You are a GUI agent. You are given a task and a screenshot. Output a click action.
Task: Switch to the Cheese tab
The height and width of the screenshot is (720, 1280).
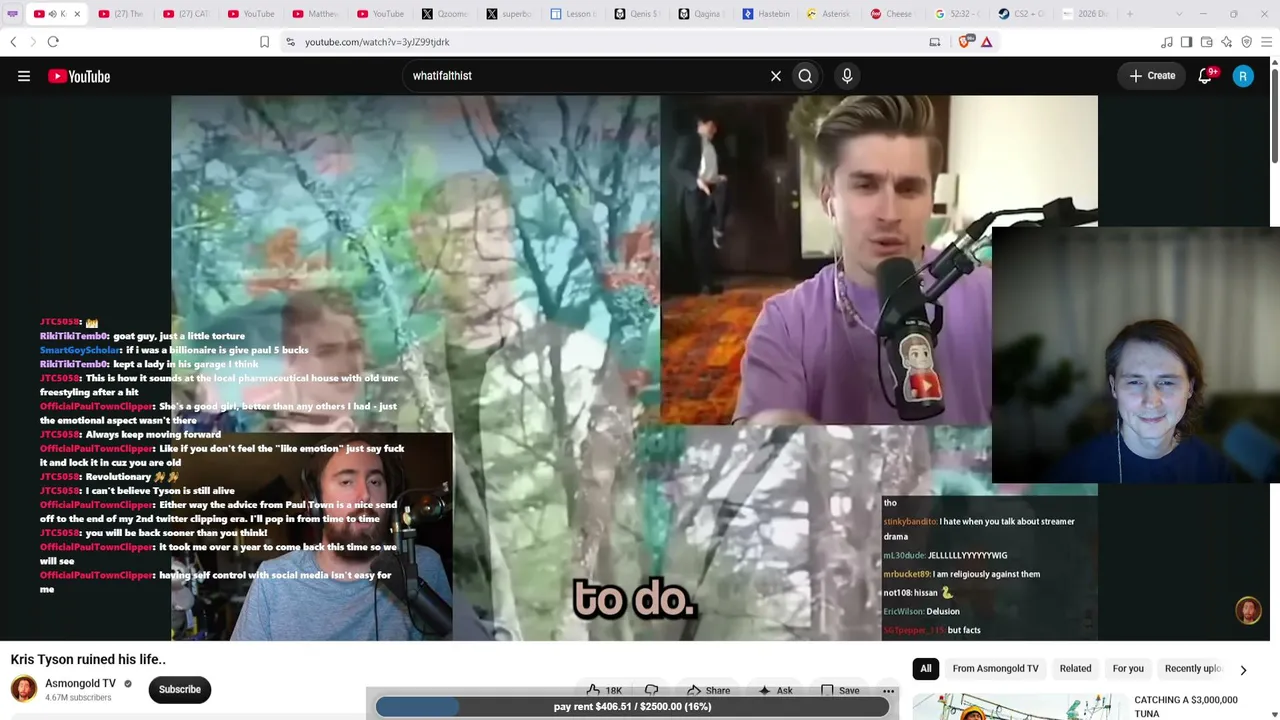point(893,14)
